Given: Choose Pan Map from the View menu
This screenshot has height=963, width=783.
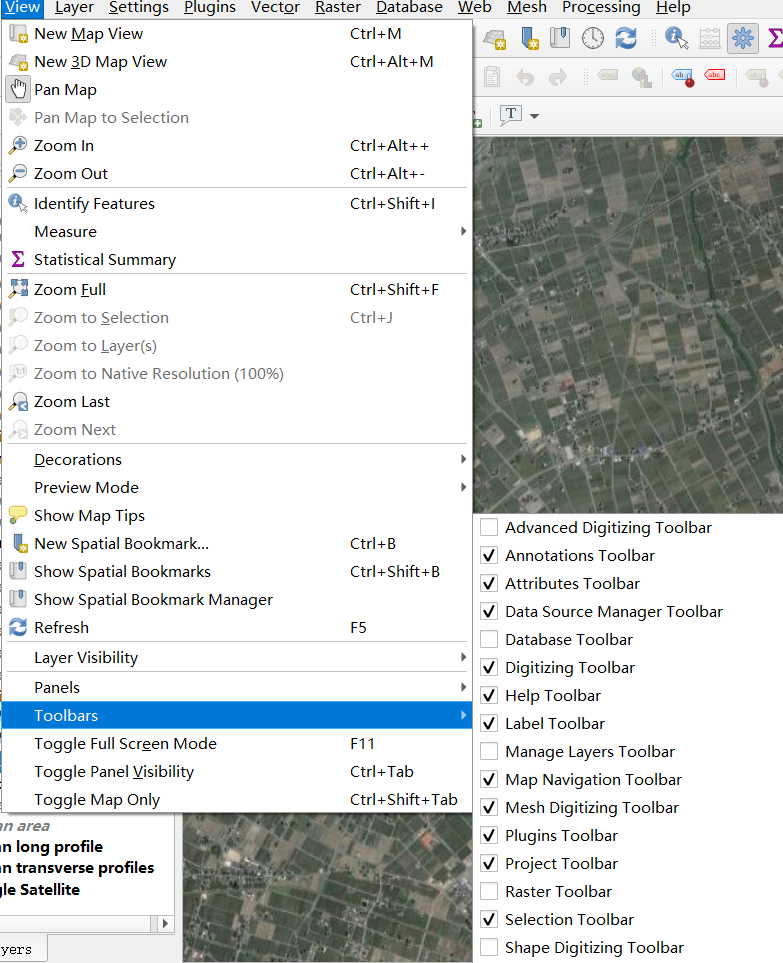Looking at the screenshot, I should pos(236,90).
